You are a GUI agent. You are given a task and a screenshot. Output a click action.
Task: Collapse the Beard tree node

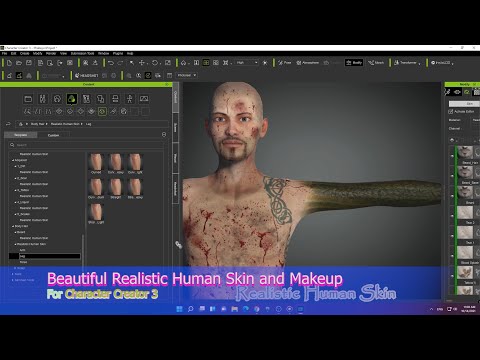click(x=16, y=232)
